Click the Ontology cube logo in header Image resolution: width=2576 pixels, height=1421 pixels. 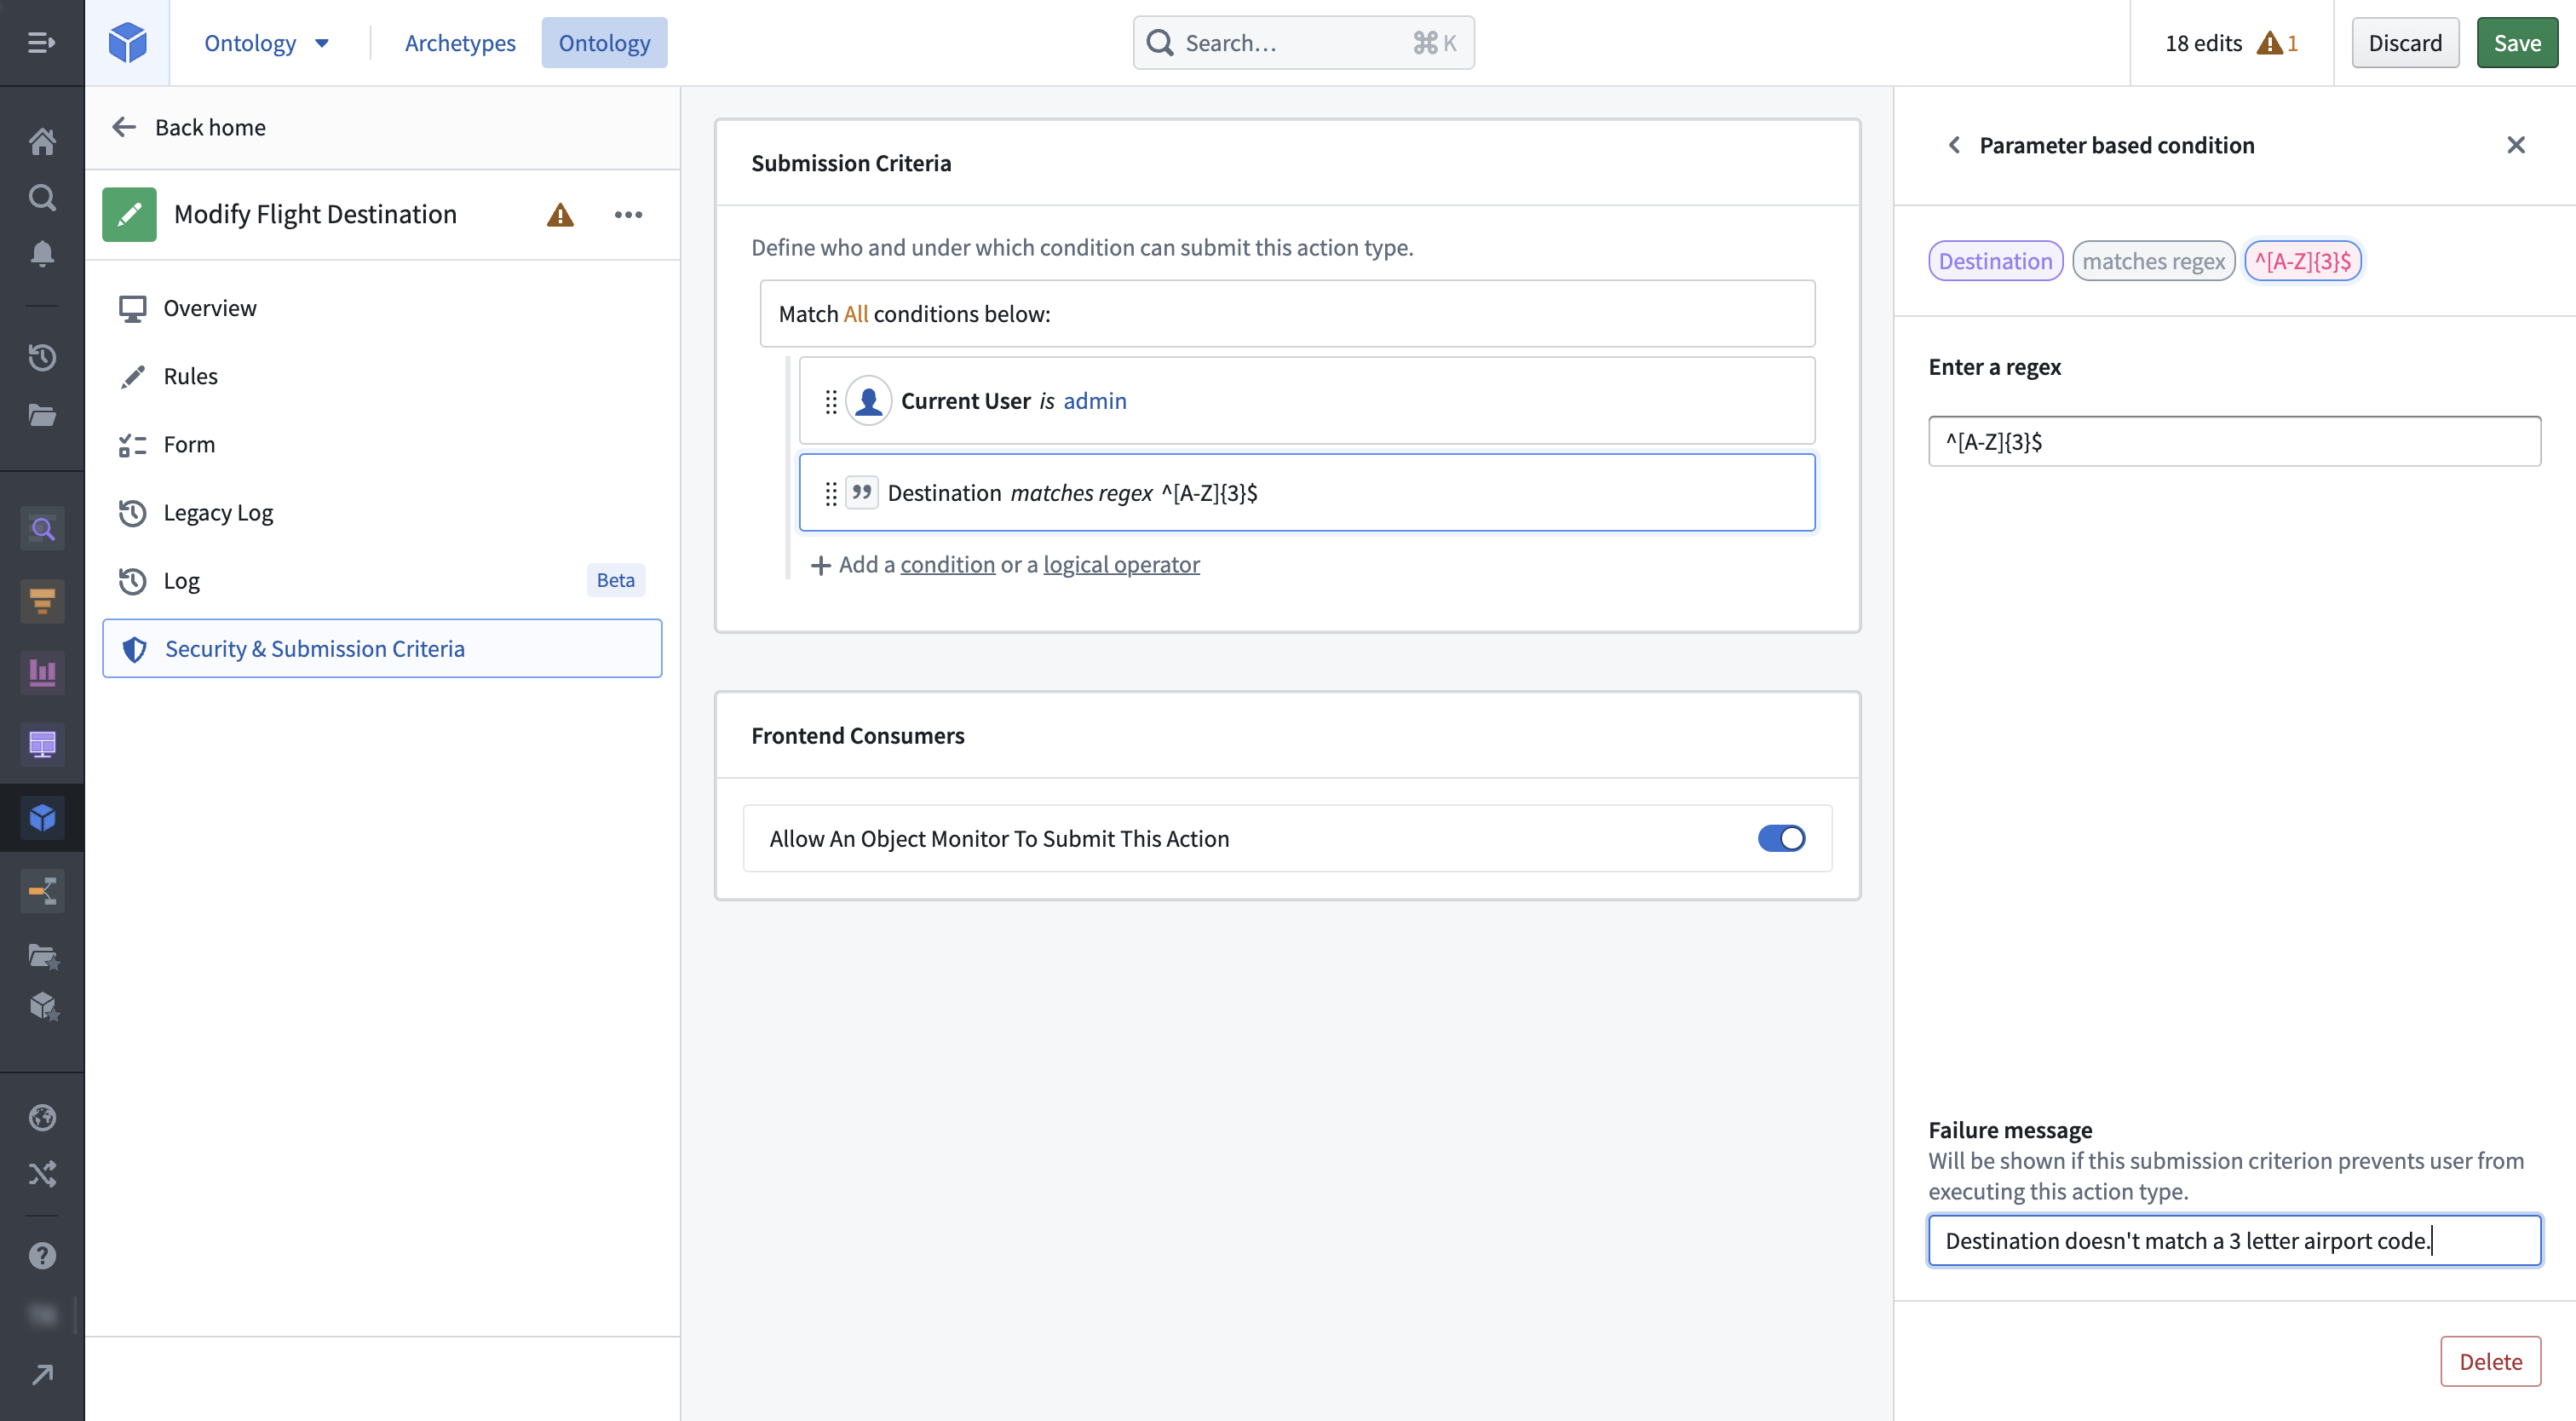(127, 42)
